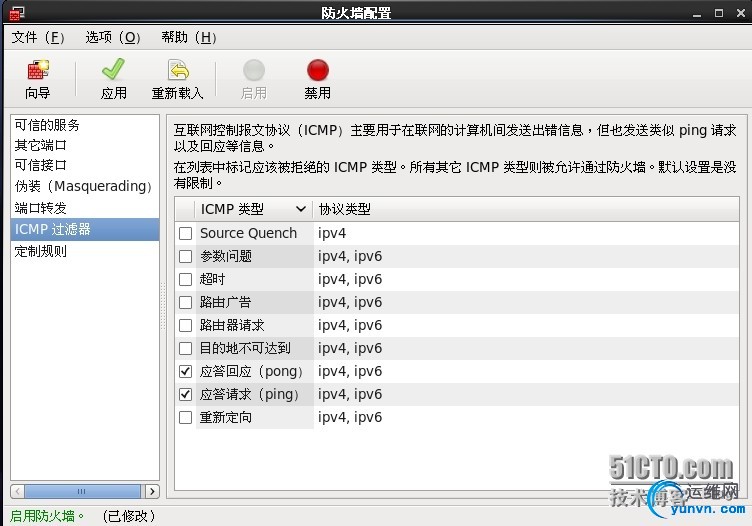
Task: Maximize the 防火墙配置 window
Action: click(x=719, y=13)
